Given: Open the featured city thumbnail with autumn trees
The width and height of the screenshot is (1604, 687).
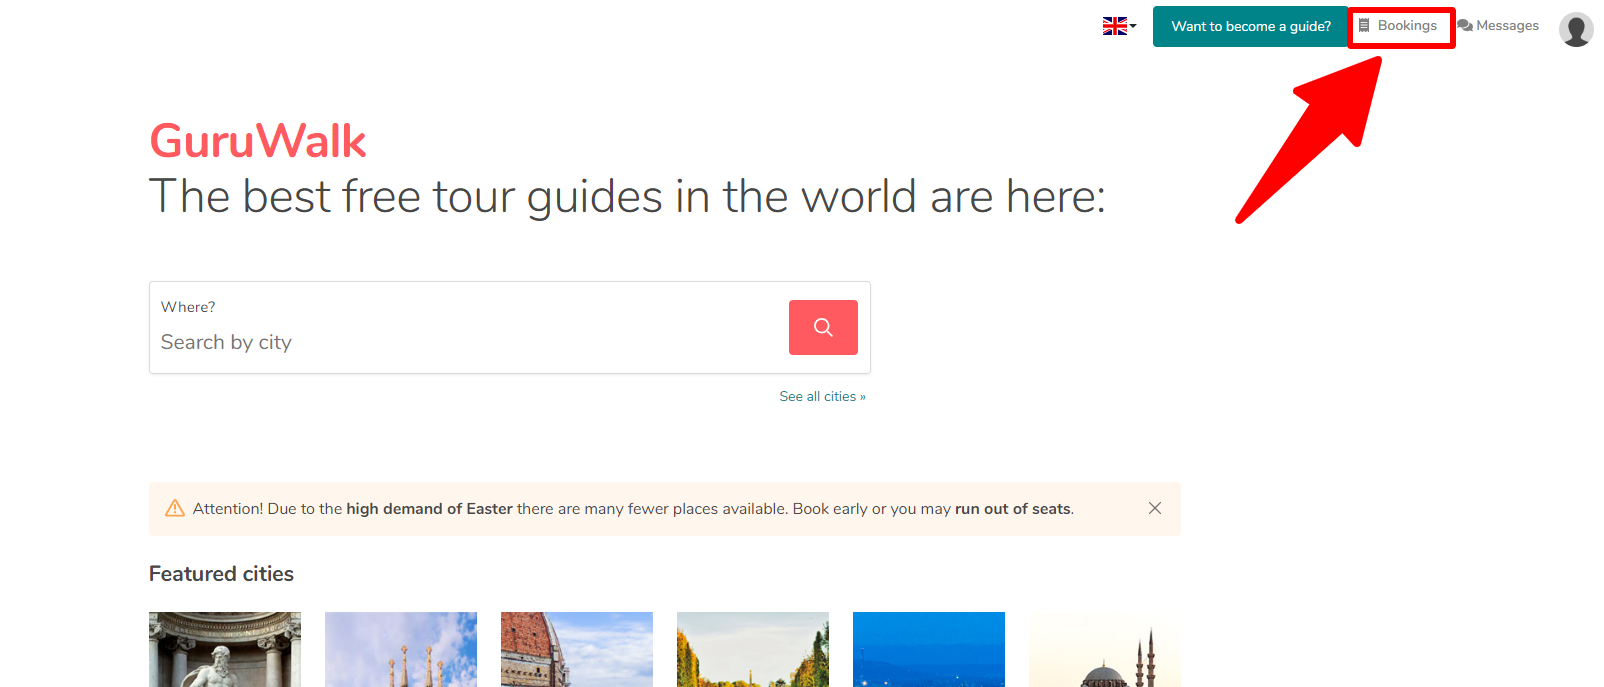Looking at the screenshot, I should click(x=753, y=650).
